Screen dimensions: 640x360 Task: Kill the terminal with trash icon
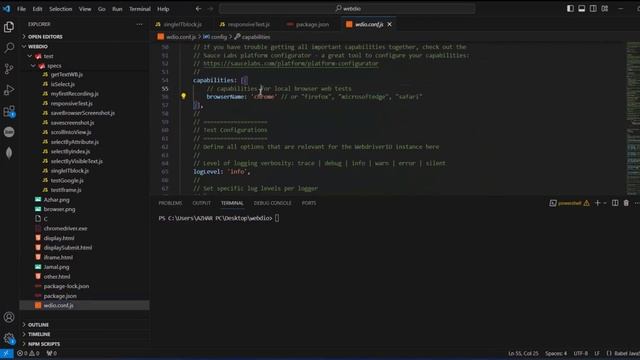pyautogui.click(x=626, y=203)
